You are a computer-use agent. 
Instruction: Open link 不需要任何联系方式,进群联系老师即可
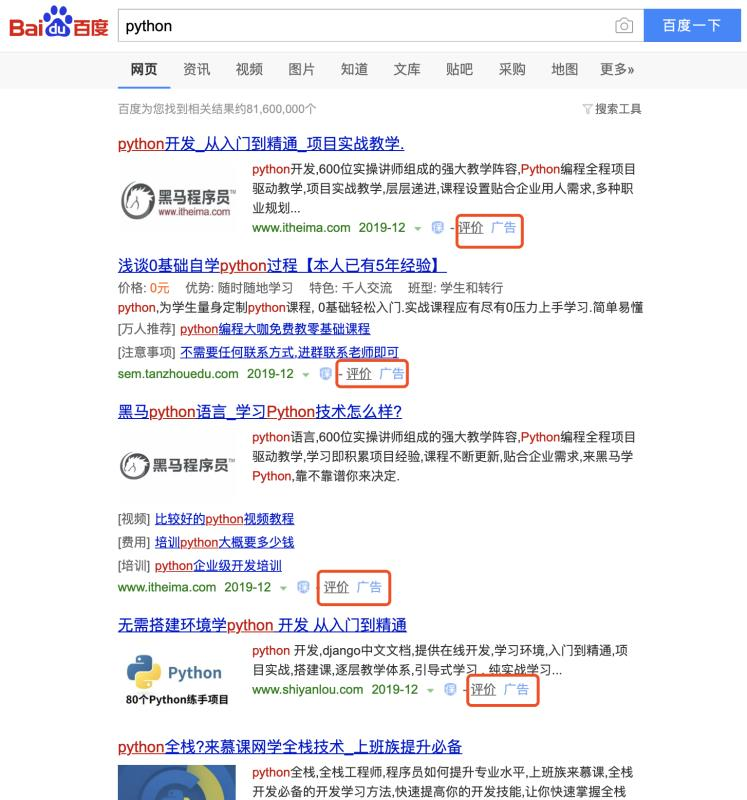[x=289, y=353]
